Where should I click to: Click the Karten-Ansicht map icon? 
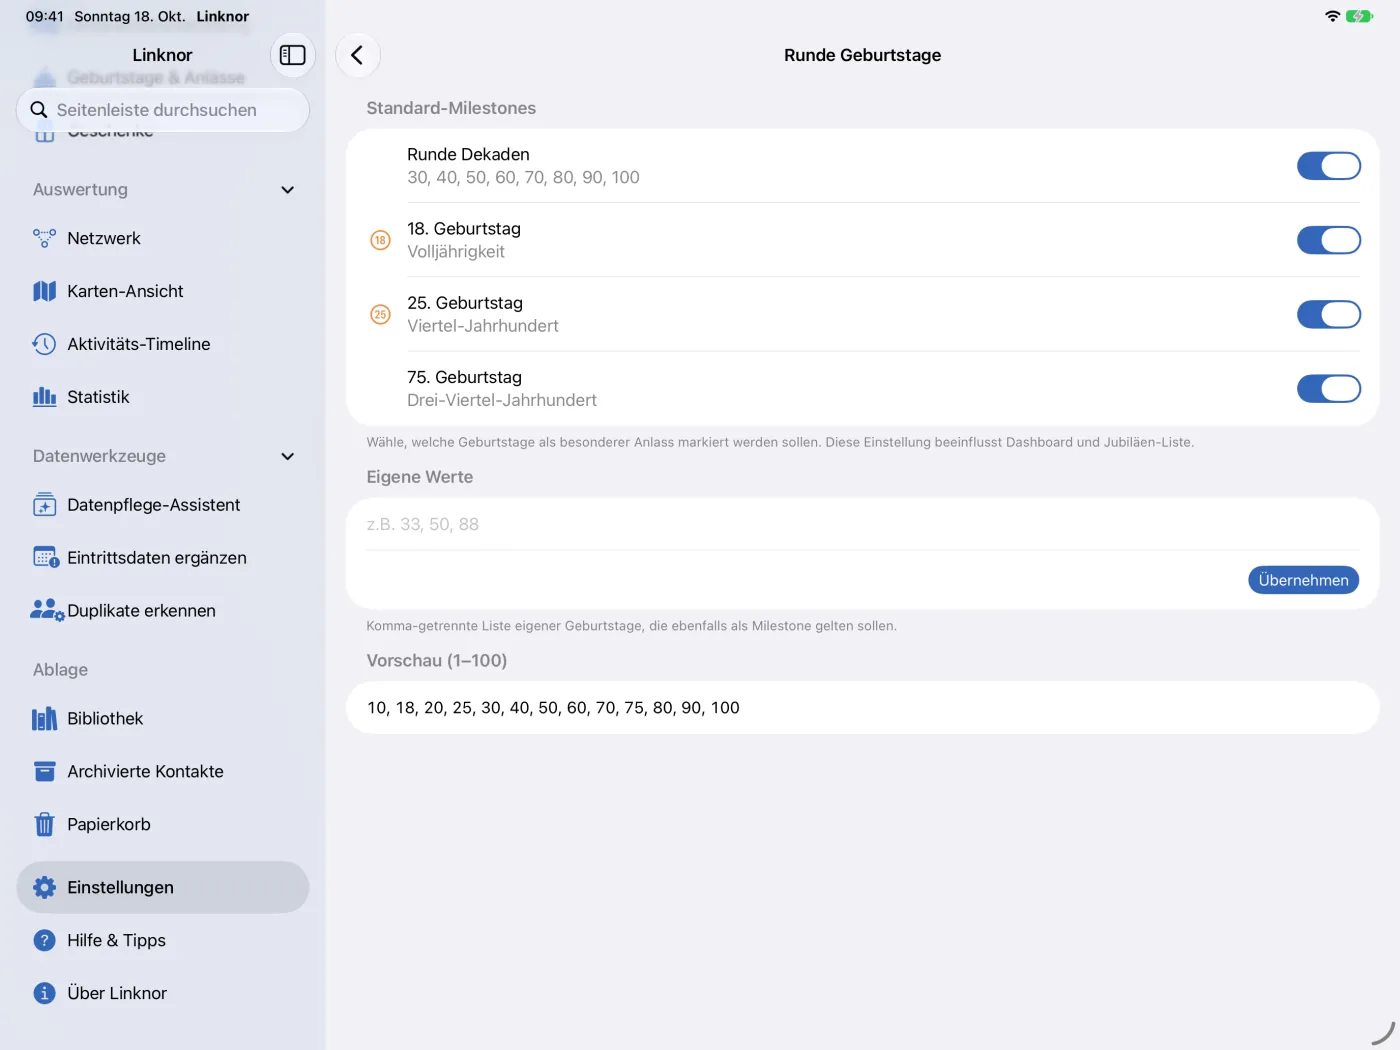tap(44, 291)
